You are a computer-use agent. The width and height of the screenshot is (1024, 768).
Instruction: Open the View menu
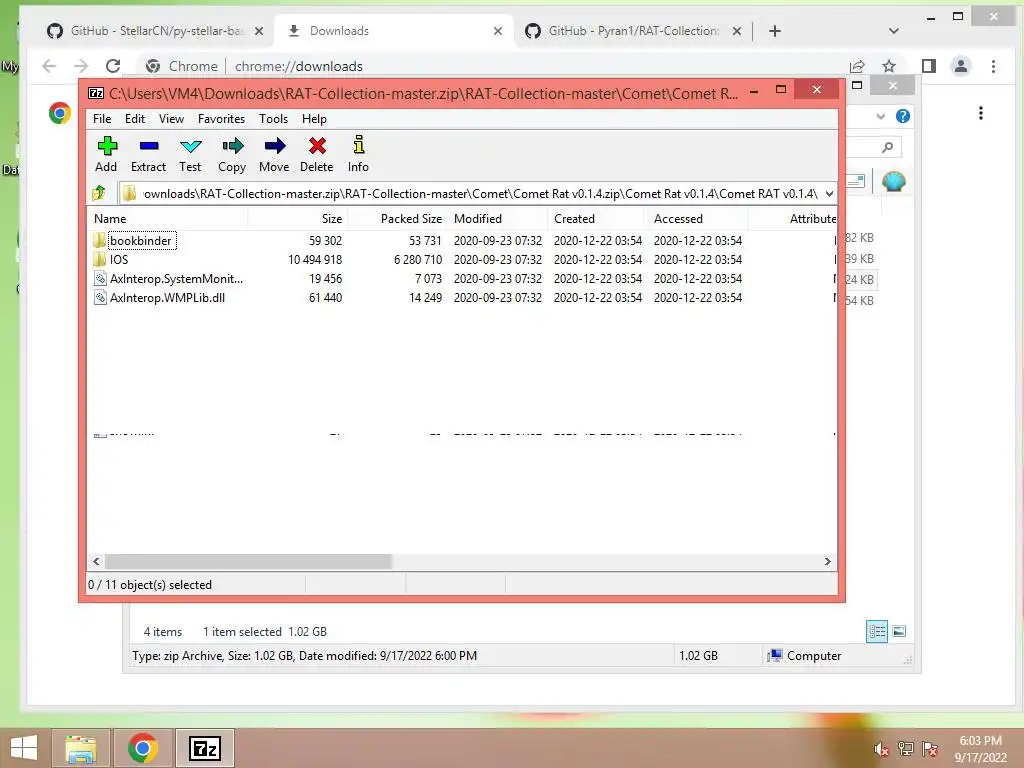pyautogui.click(x=171, y=119)
